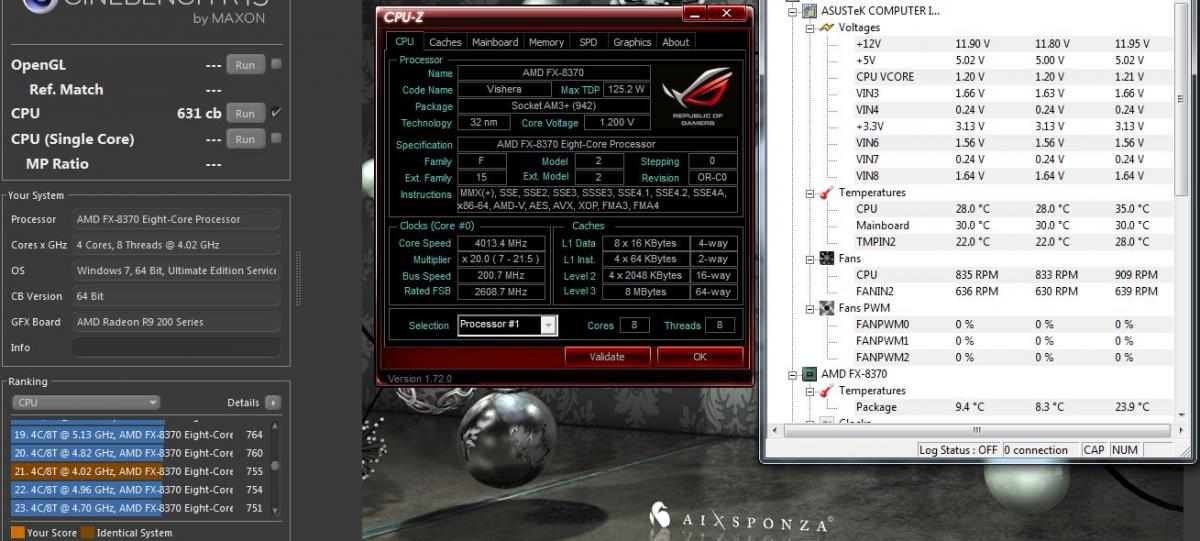The width and height of the screenshot is (1200, 541).
Task: Collapse the Fans tree node
Action: click(x=810, y=258)
